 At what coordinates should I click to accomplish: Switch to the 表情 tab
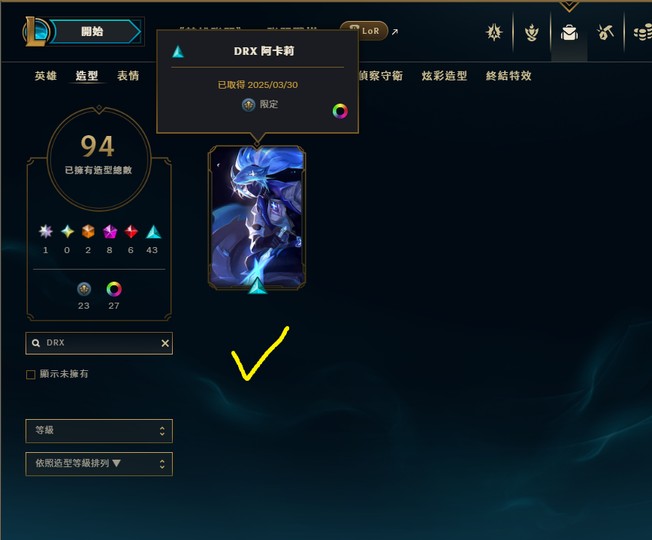(x=128, y=76)
